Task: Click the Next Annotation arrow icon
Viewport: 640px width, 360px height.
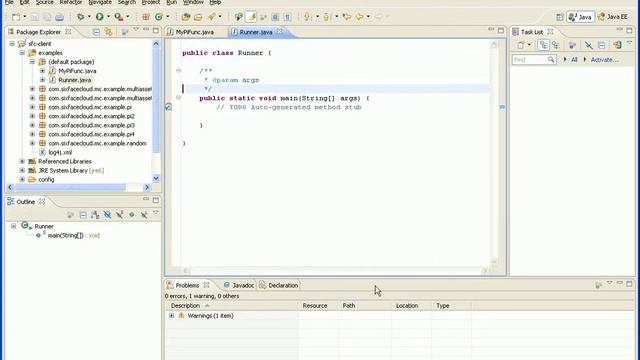Action: [307, 17]
